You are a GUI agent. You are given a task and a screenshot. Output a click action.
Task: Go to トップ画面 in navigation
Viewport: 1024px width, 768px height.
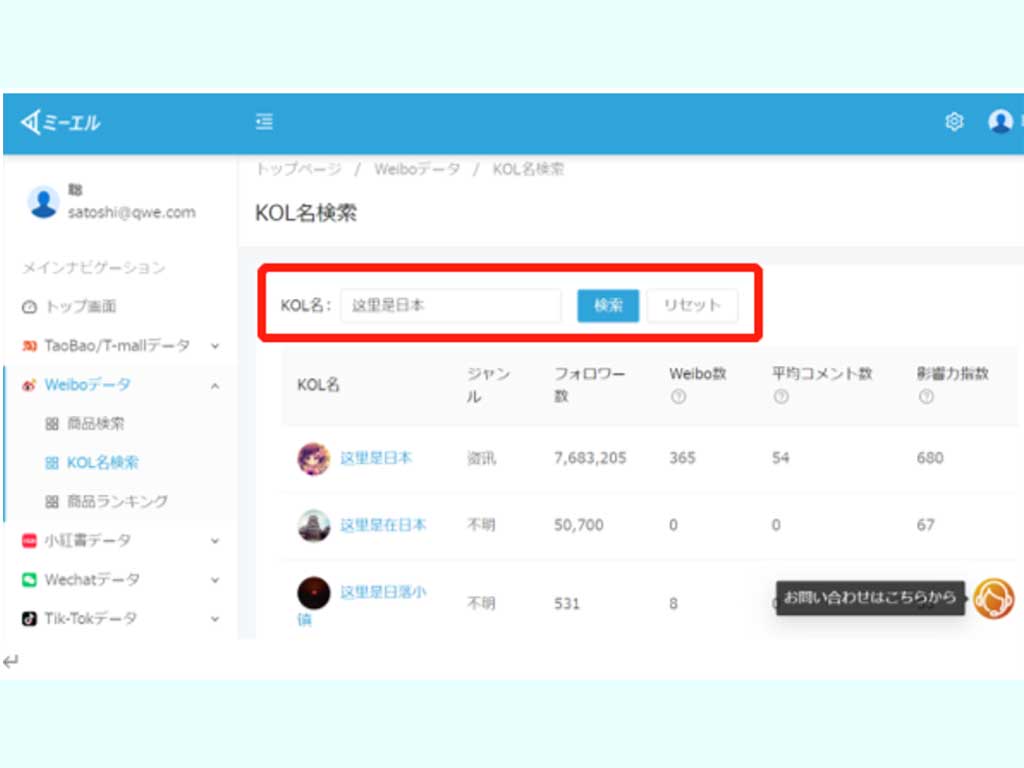click(x=80, y=307)
